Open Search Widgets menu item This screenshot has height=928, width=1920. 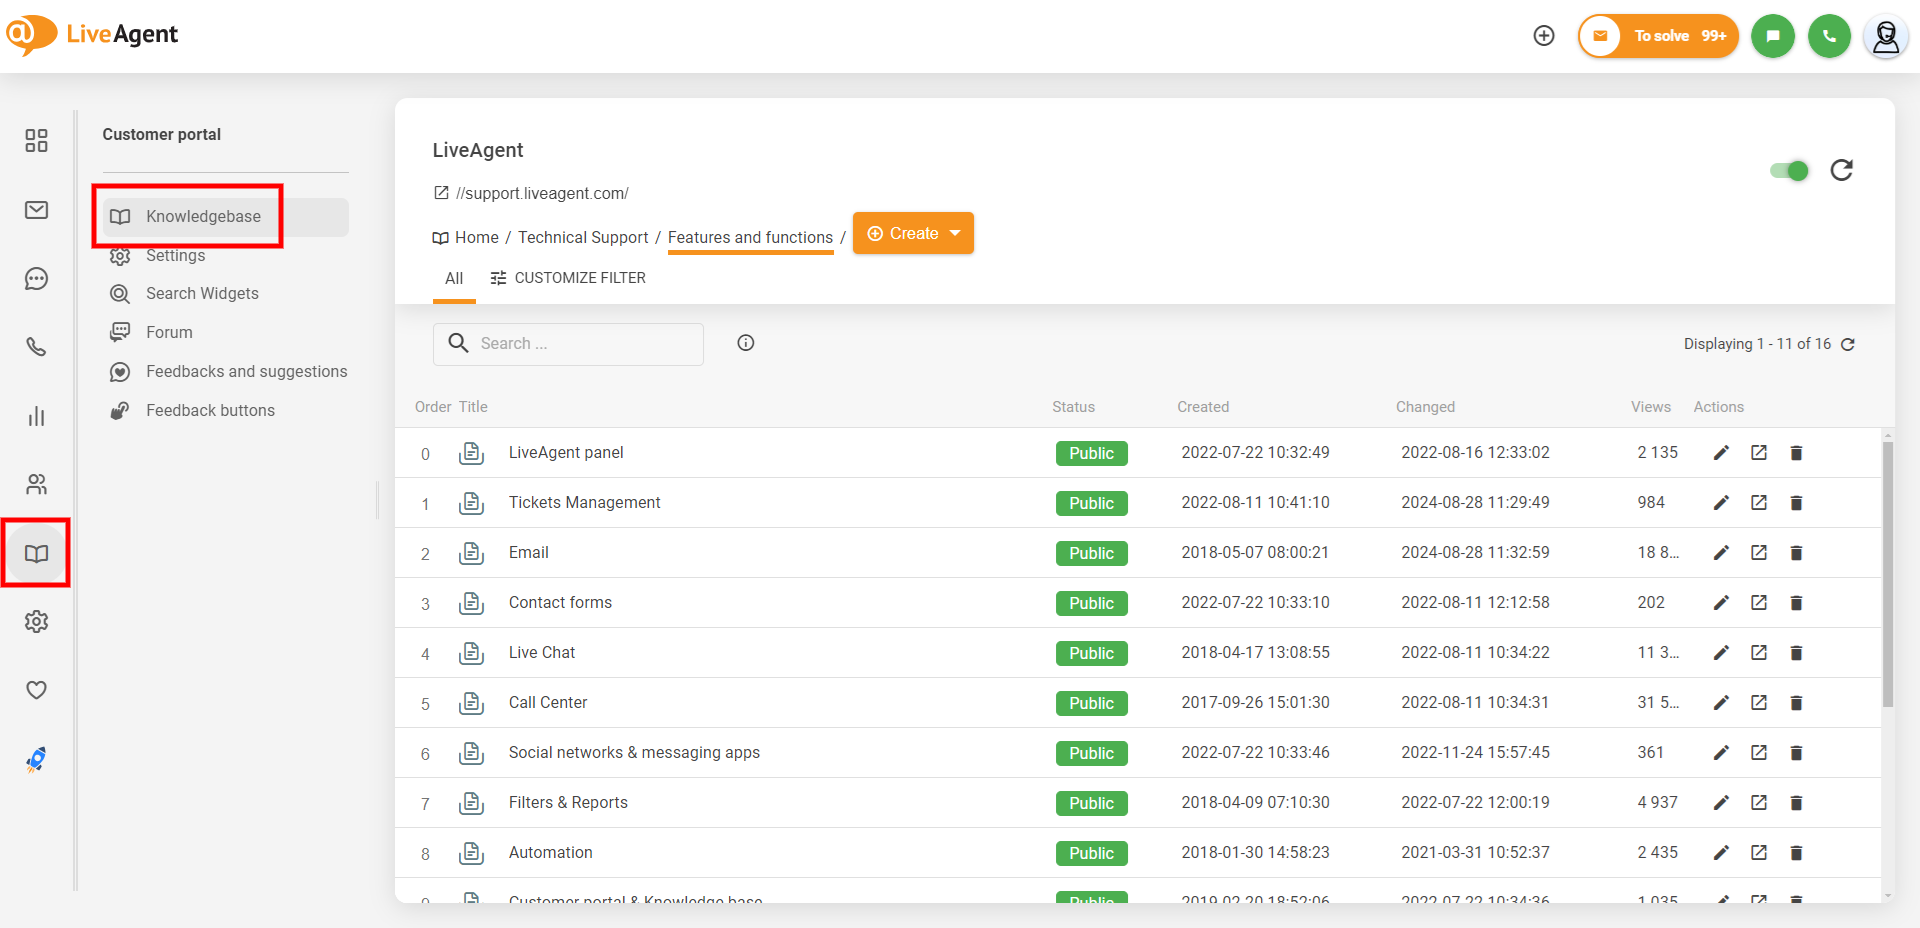coord(202,293)
